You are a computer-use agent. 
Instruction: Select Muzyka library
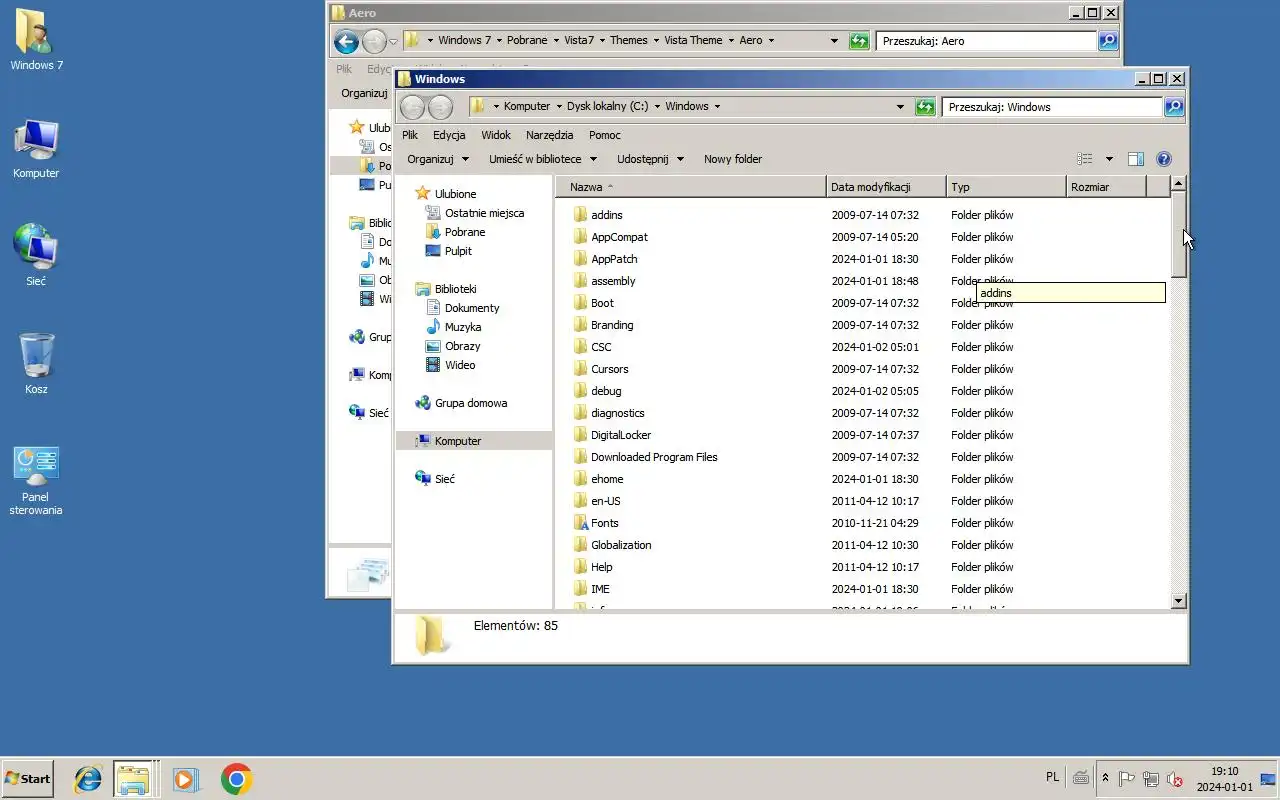point(454,327)
